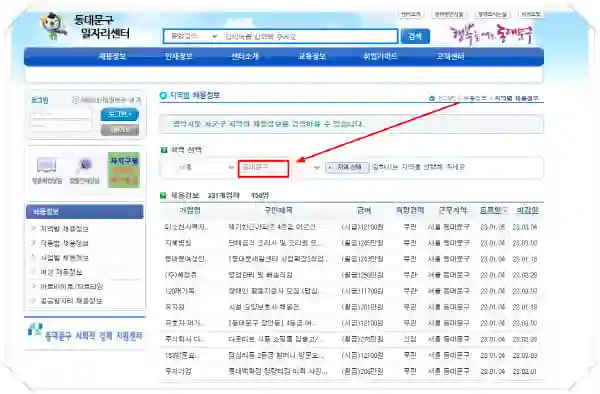The height and width of the screenshot is (394, 600).
Task: Open the 아르바이트 side menu entry
Action: (71, 287)
